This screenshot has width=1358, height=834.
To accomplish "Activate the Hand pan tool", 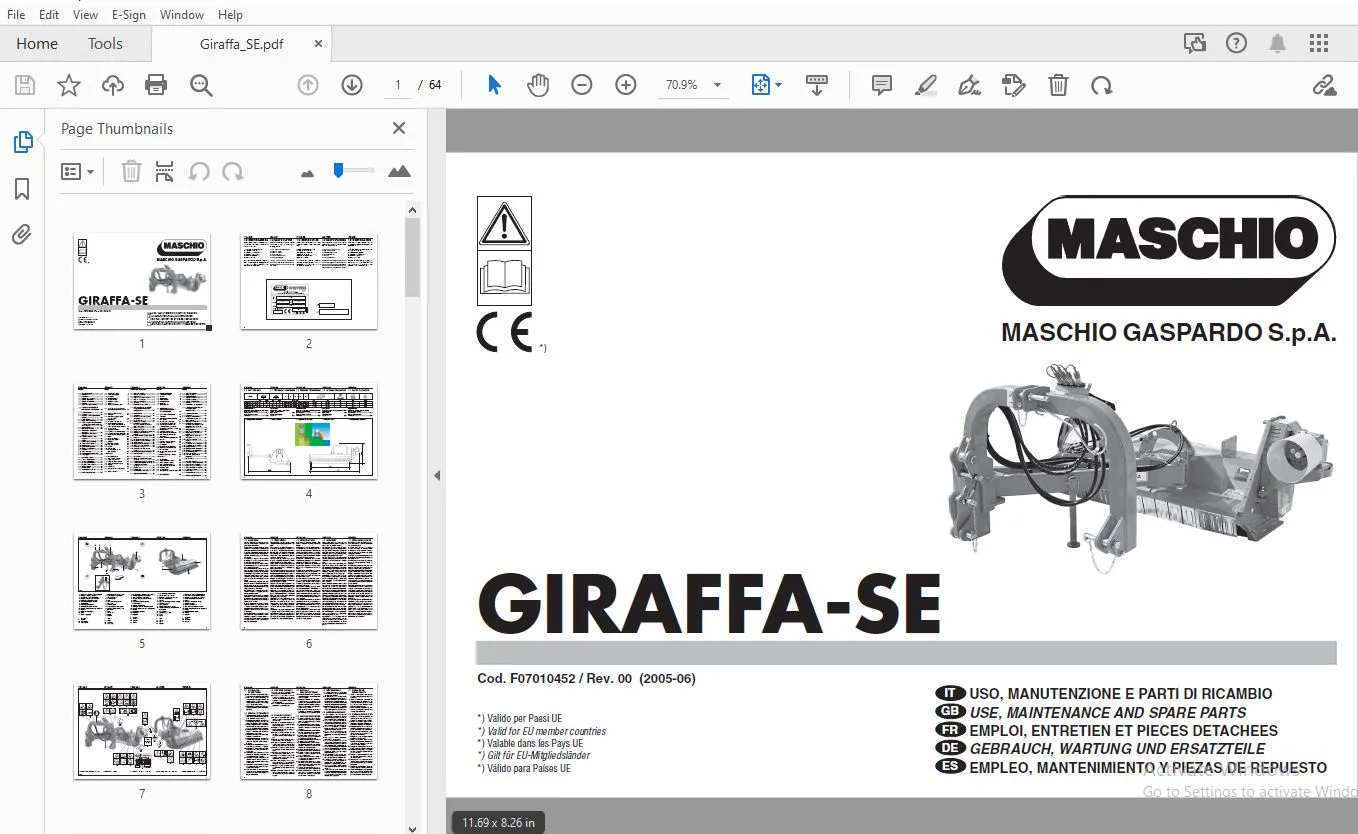I will (538, 86).
